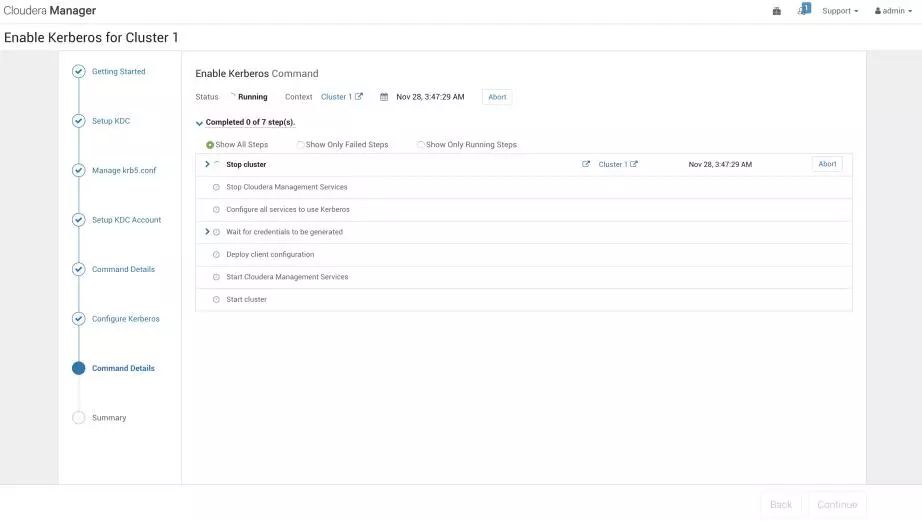Open the parcel/briefcase icon in top bar
922x521 pixels.
[x=776, y=11]
